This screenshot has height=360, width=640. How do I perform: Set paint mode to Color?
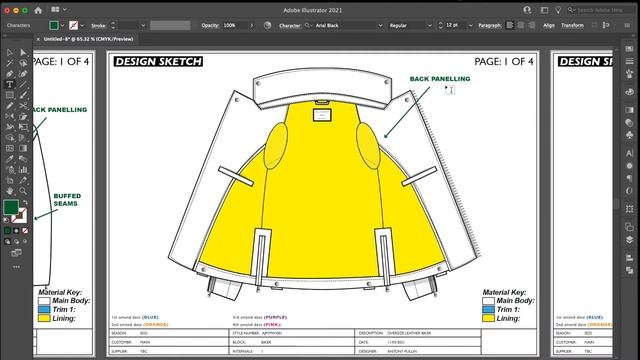coord(7,231)
